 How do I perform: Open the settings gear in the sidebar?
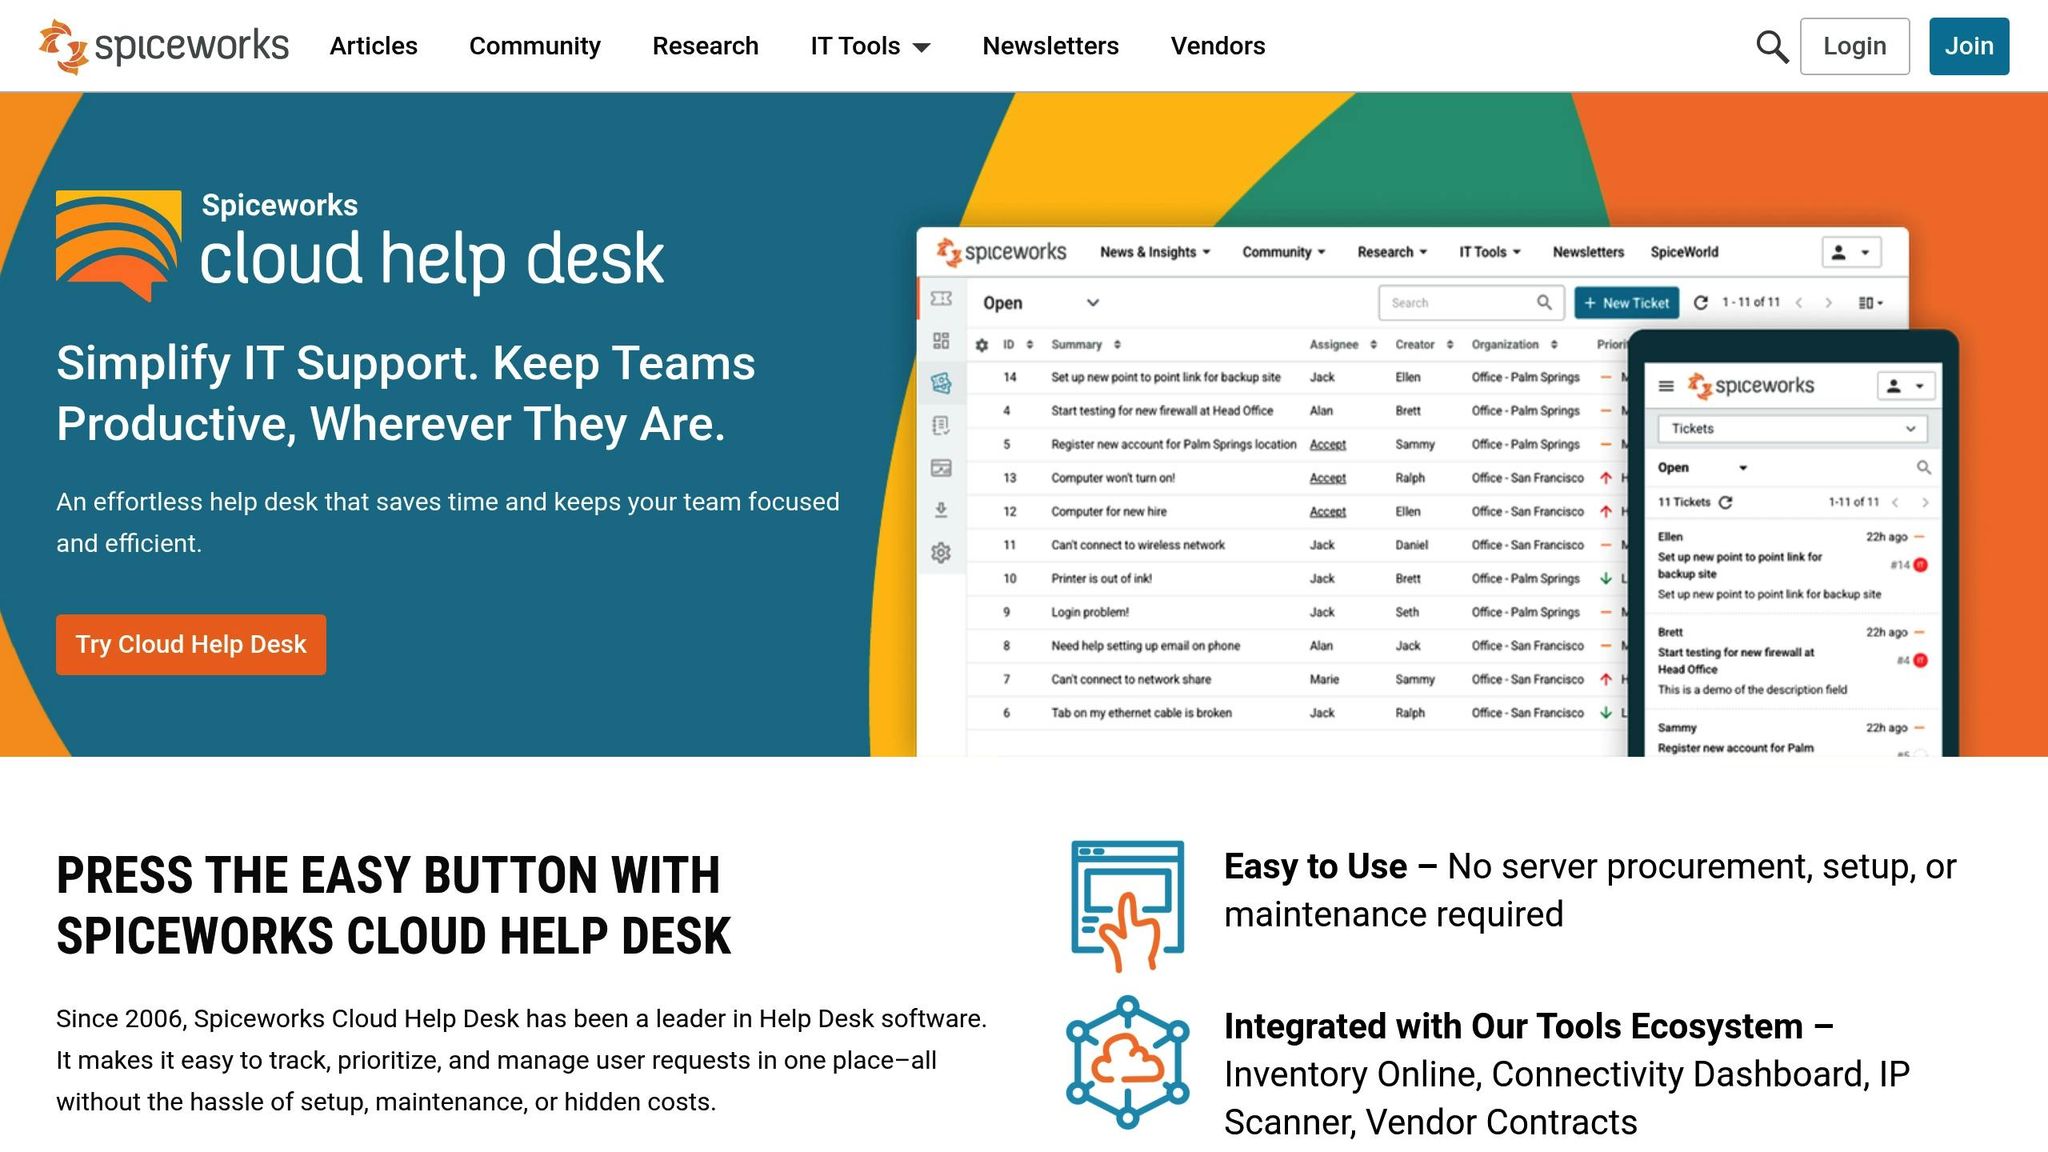point(940,551)
